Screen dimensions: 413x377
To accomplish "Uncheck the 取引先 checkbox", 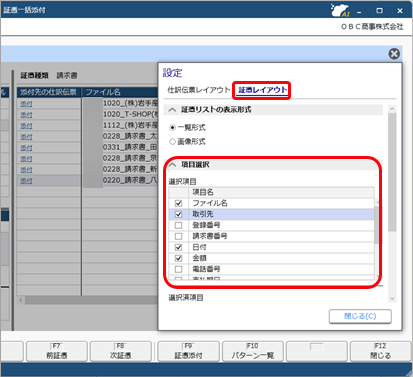I will [x=179, y=214].
